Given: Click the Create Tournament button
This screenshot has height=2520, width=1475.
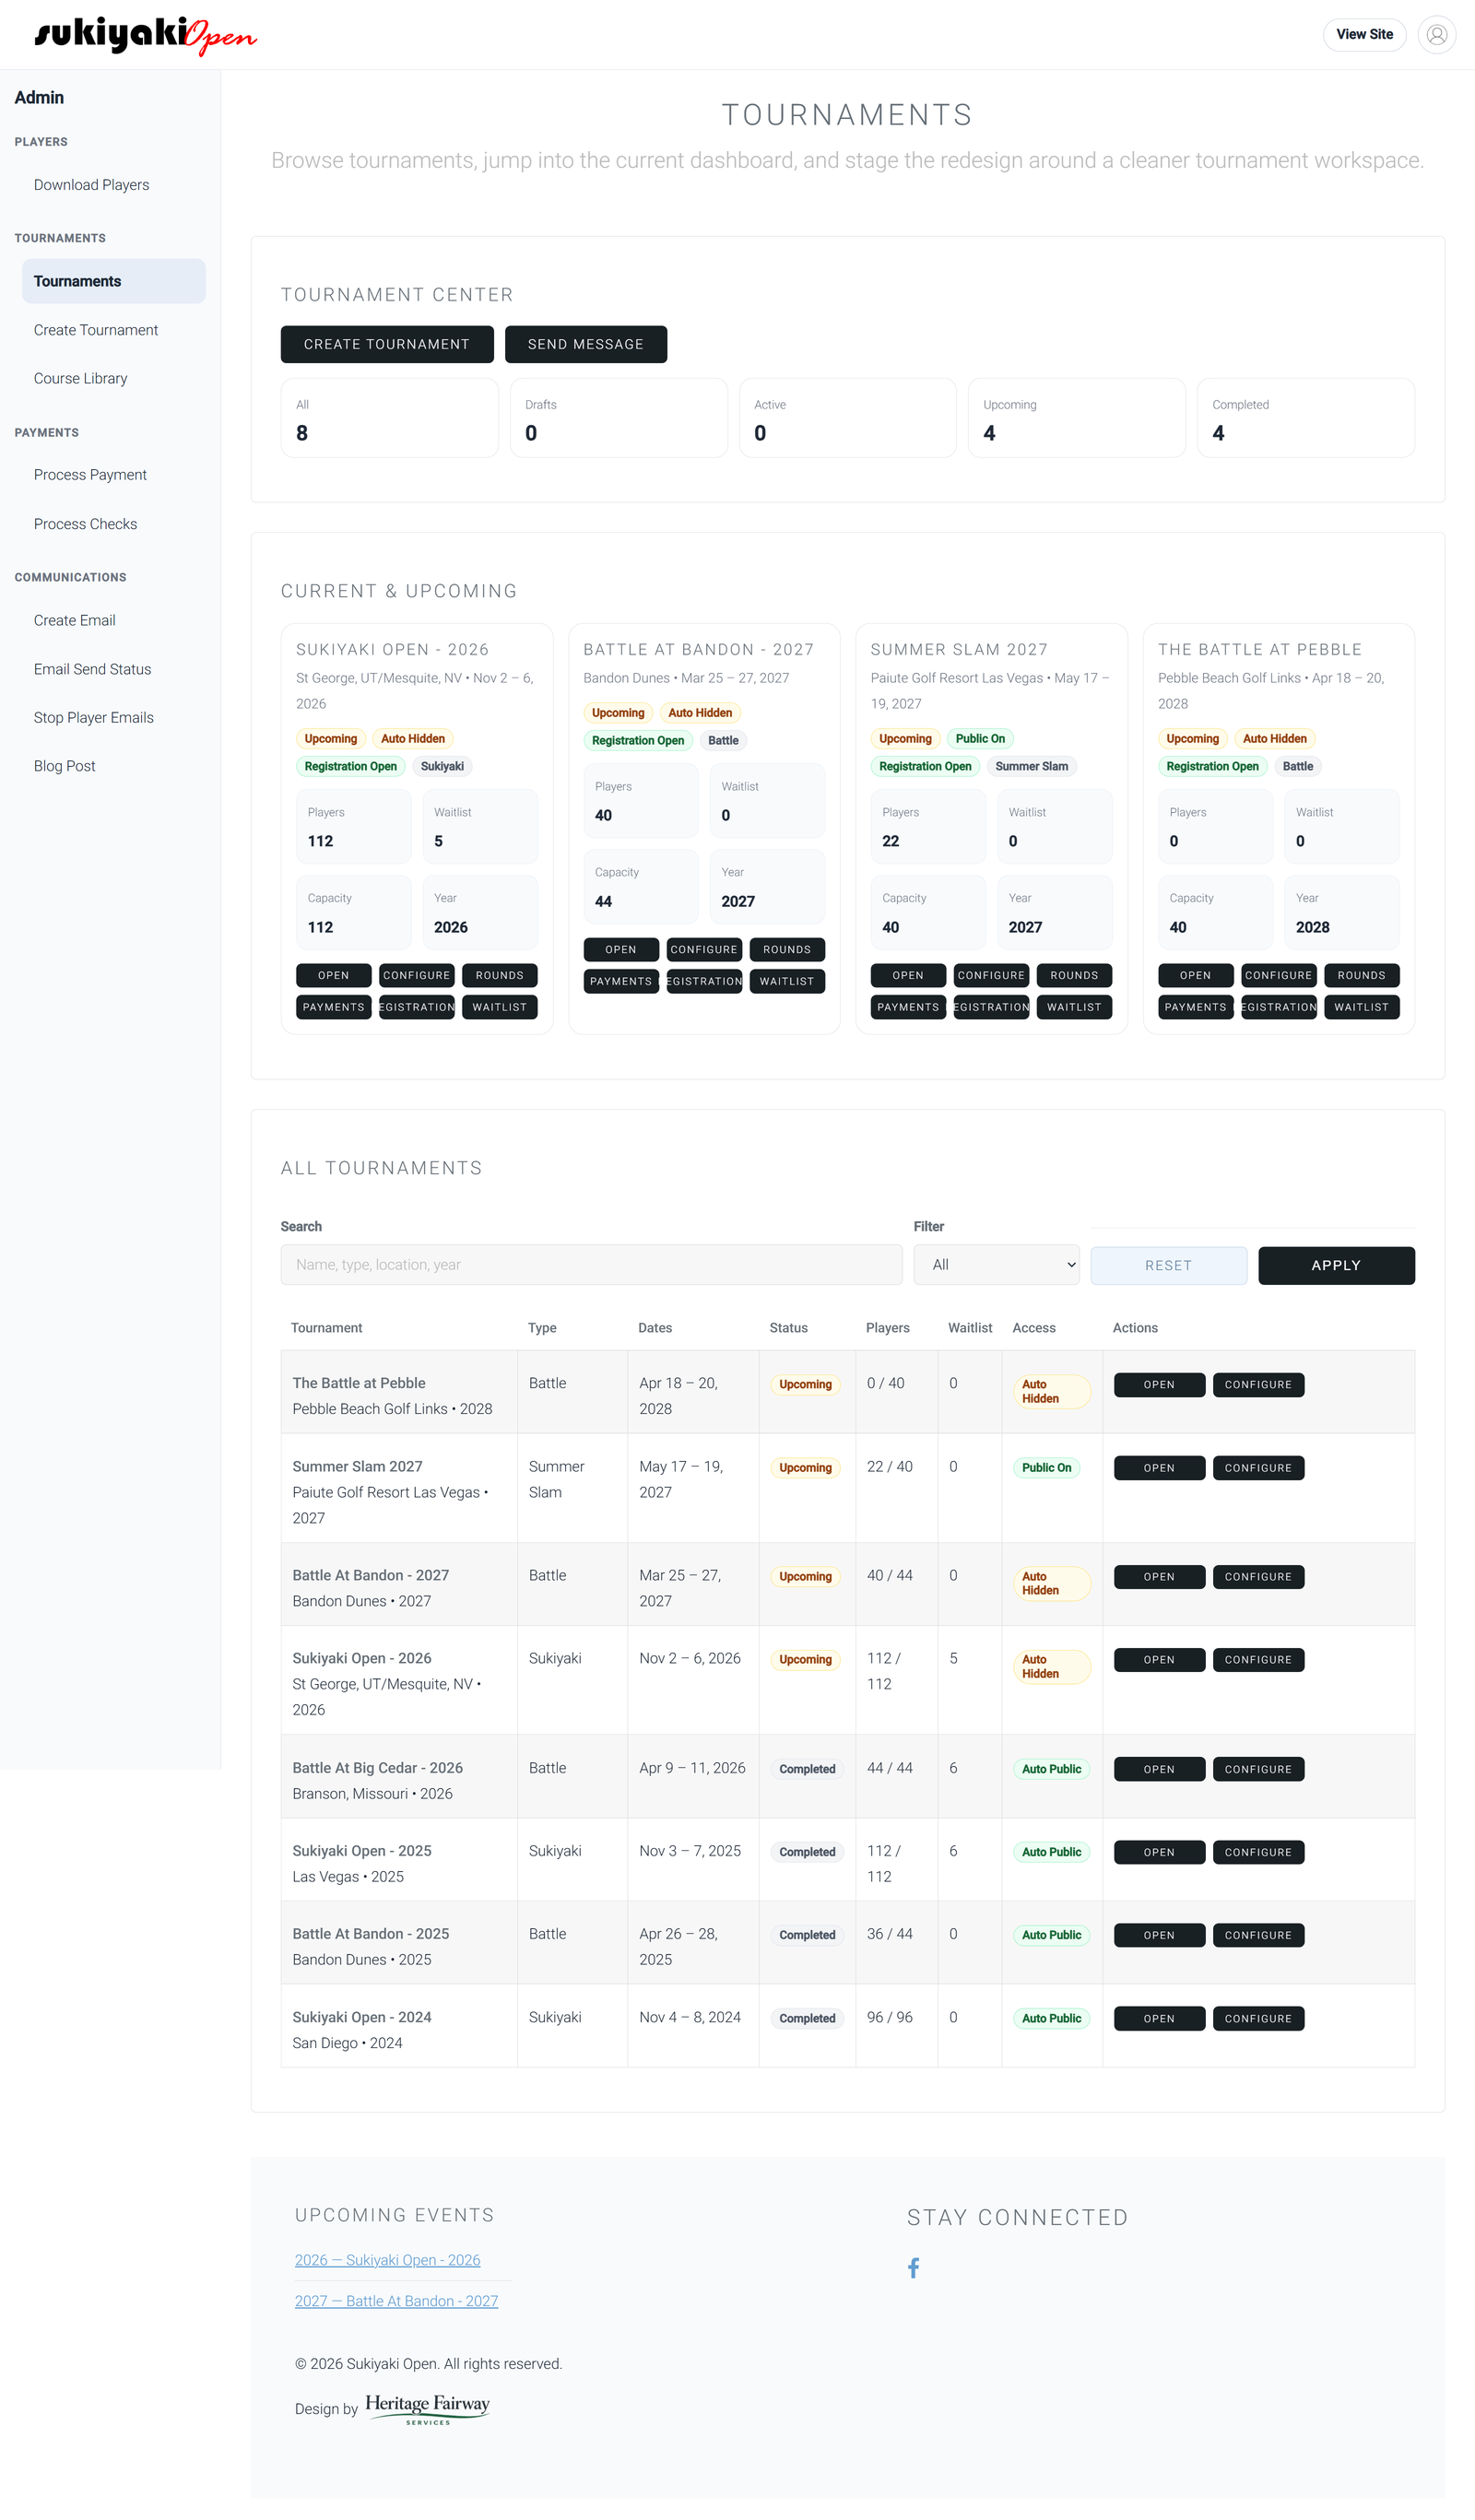Looking at the screenshot, I should pyautogui.click(x=387, y=344).
